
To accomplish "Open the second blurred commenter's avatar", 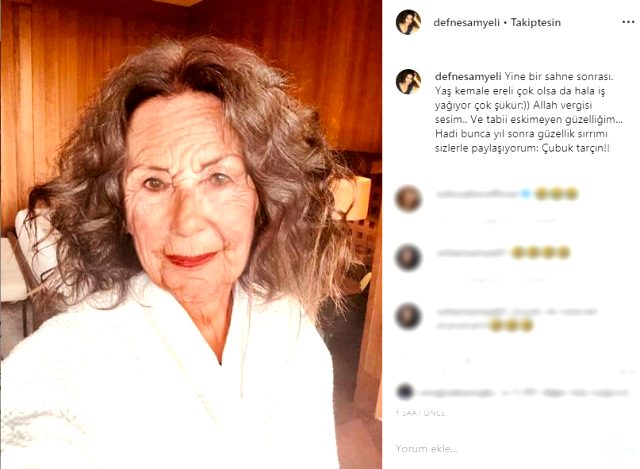I will click(x=408, y=258).
